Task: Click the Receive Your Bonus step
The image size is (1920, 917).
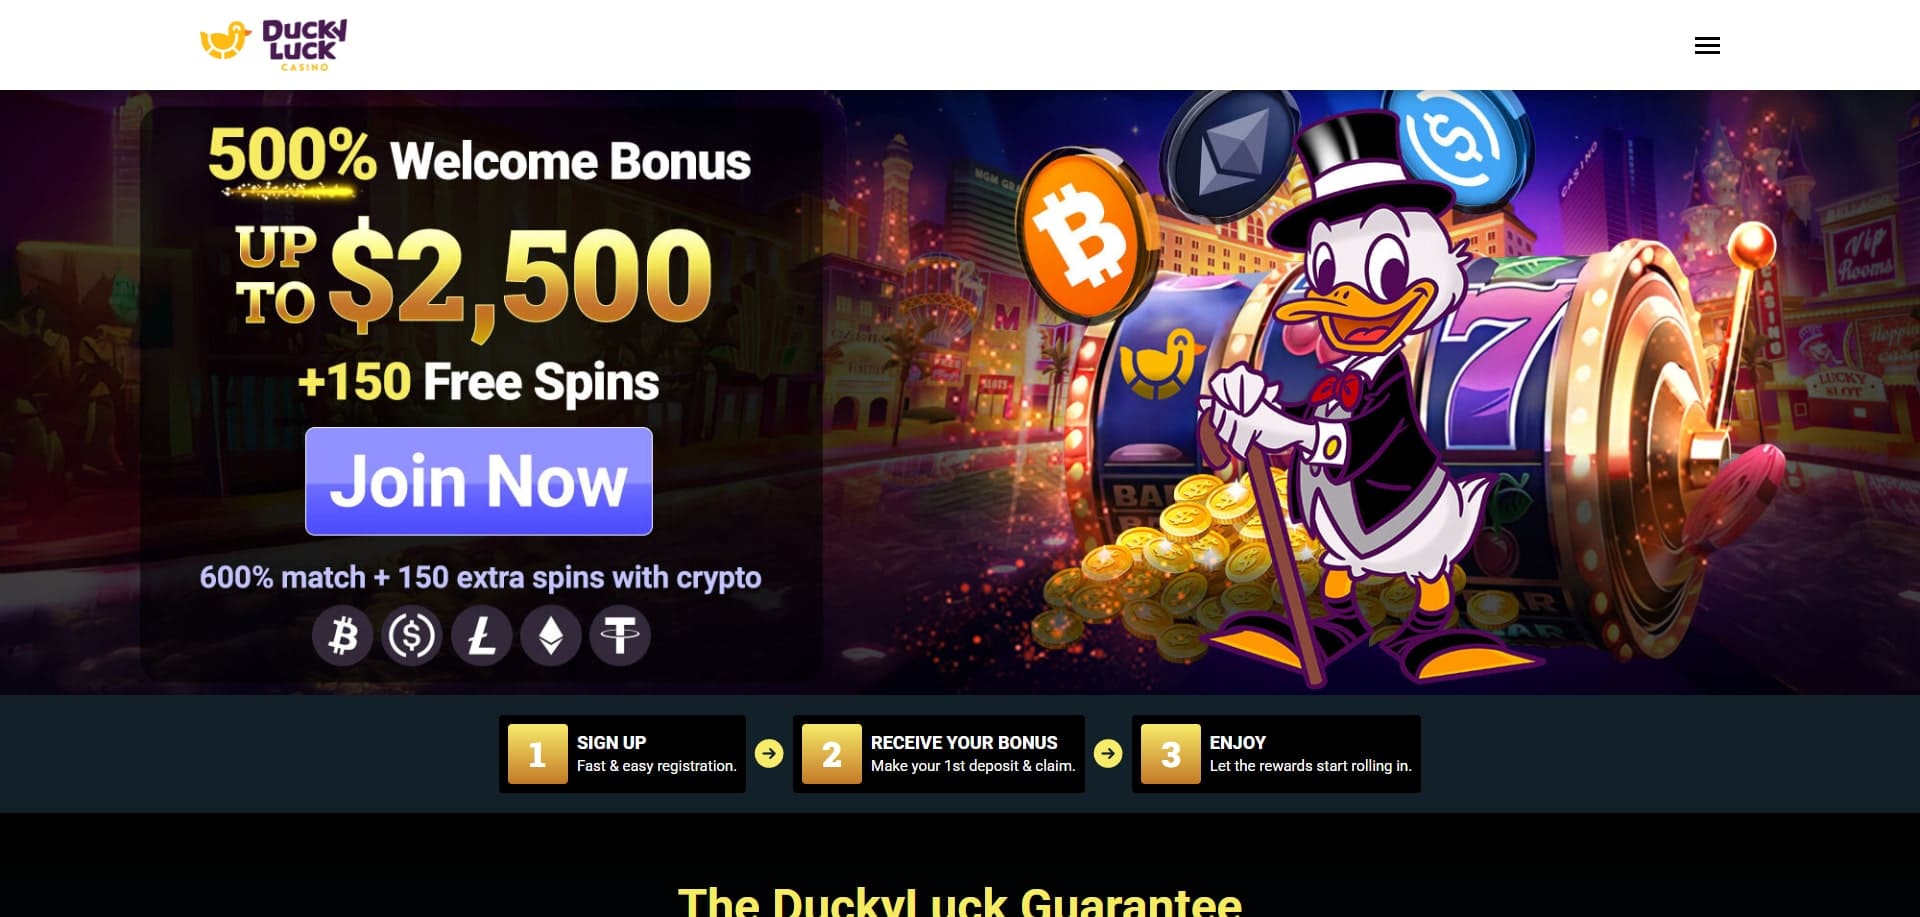Action: (939, 754)
